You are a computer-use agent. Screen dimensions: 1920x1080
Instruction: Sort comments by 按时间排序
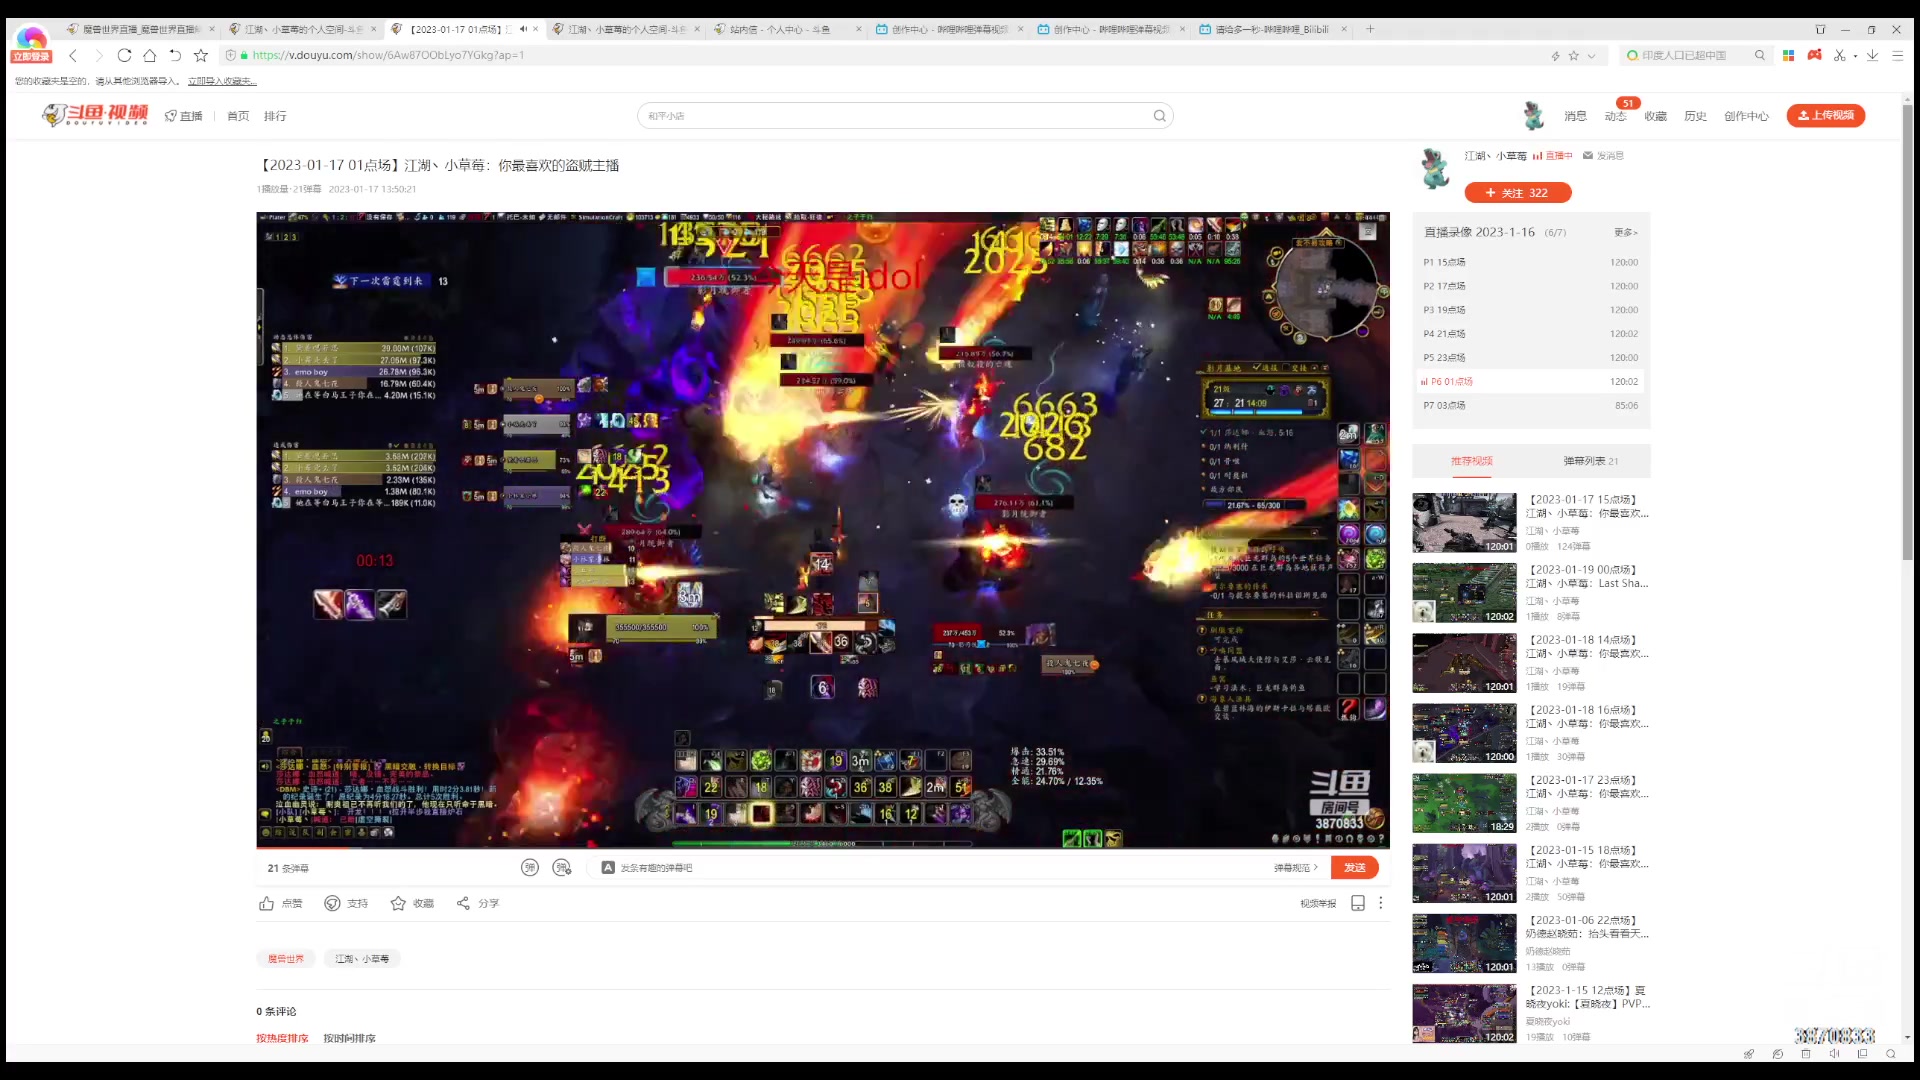(x=349, y=1039)
